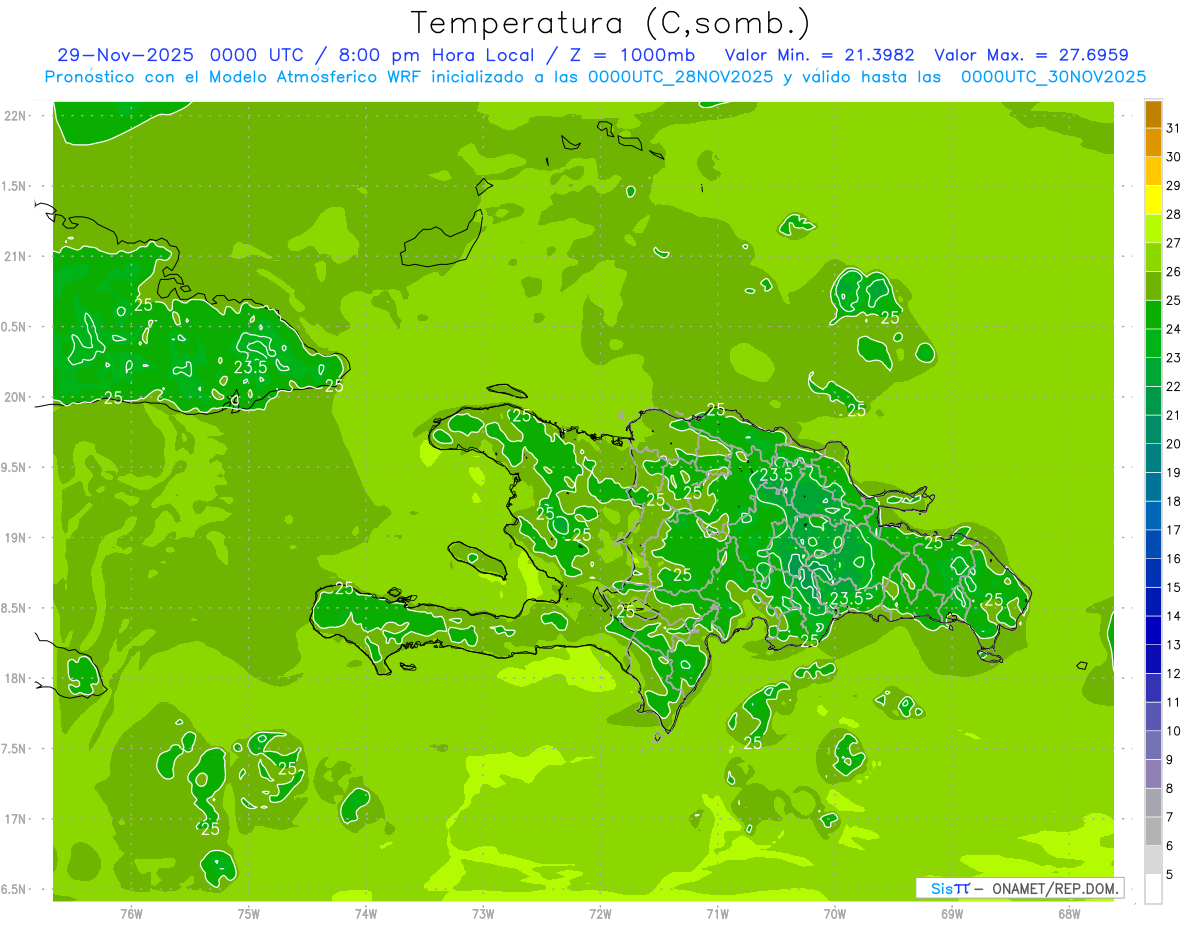This screenshot has height=927, width=1200.
Task: Click the latitude label "18N"
Action: [x=16, y=679]
